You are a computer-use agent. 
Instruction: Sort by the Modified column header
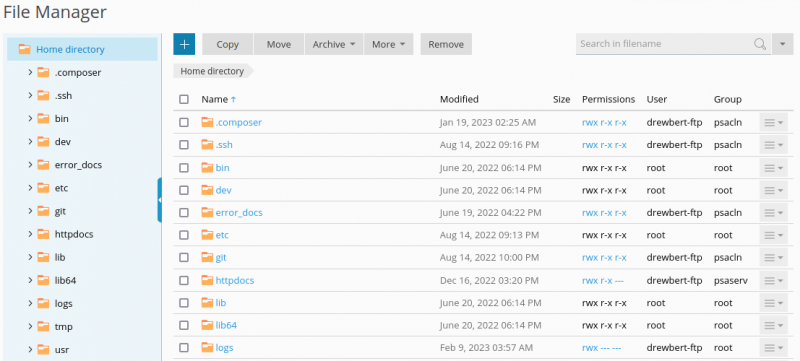(459, 99)
